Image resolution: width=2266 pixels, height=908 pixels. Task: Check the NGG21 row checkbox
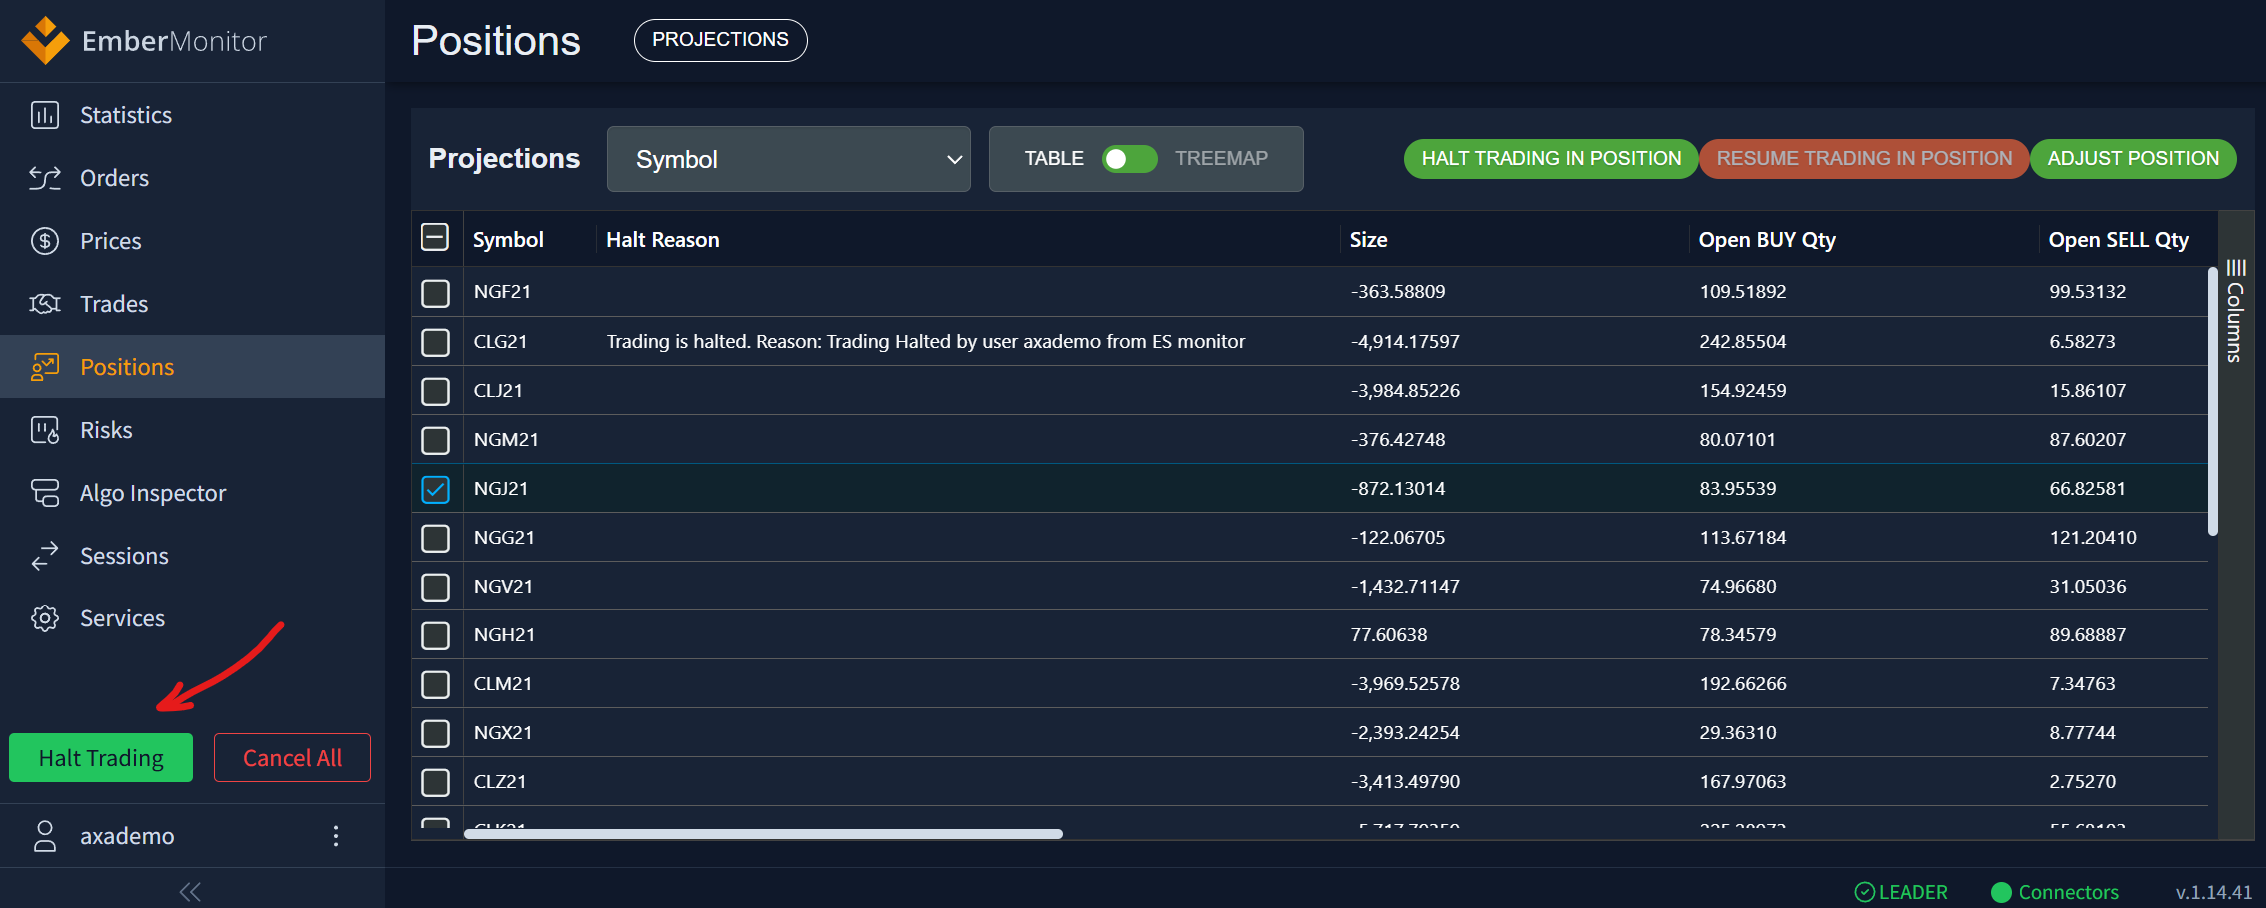pos(435,538)
